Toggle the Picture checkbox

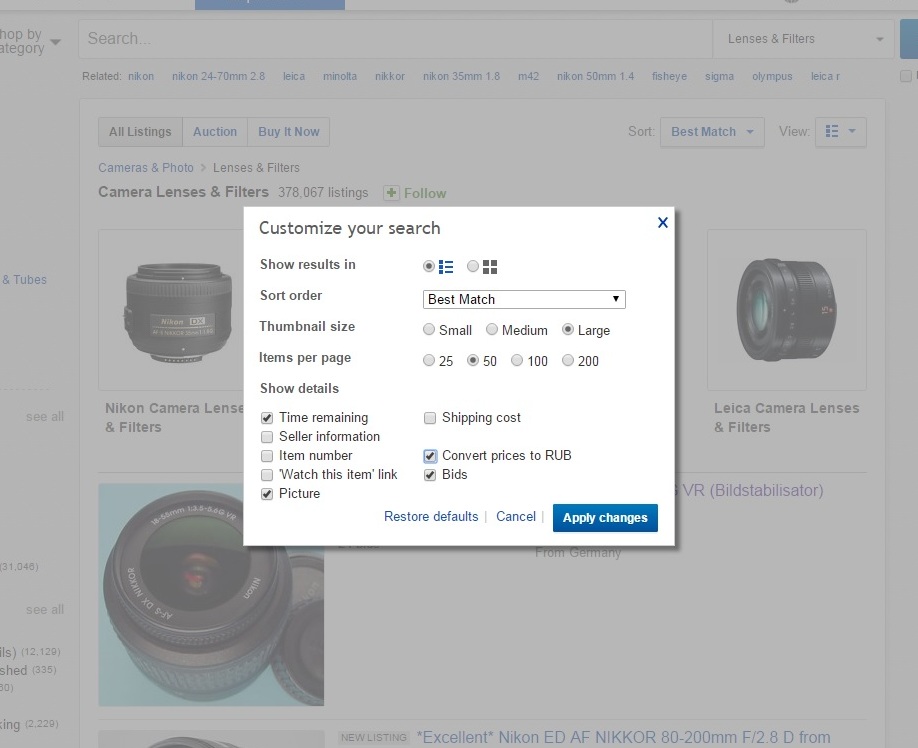coord(267,494)
